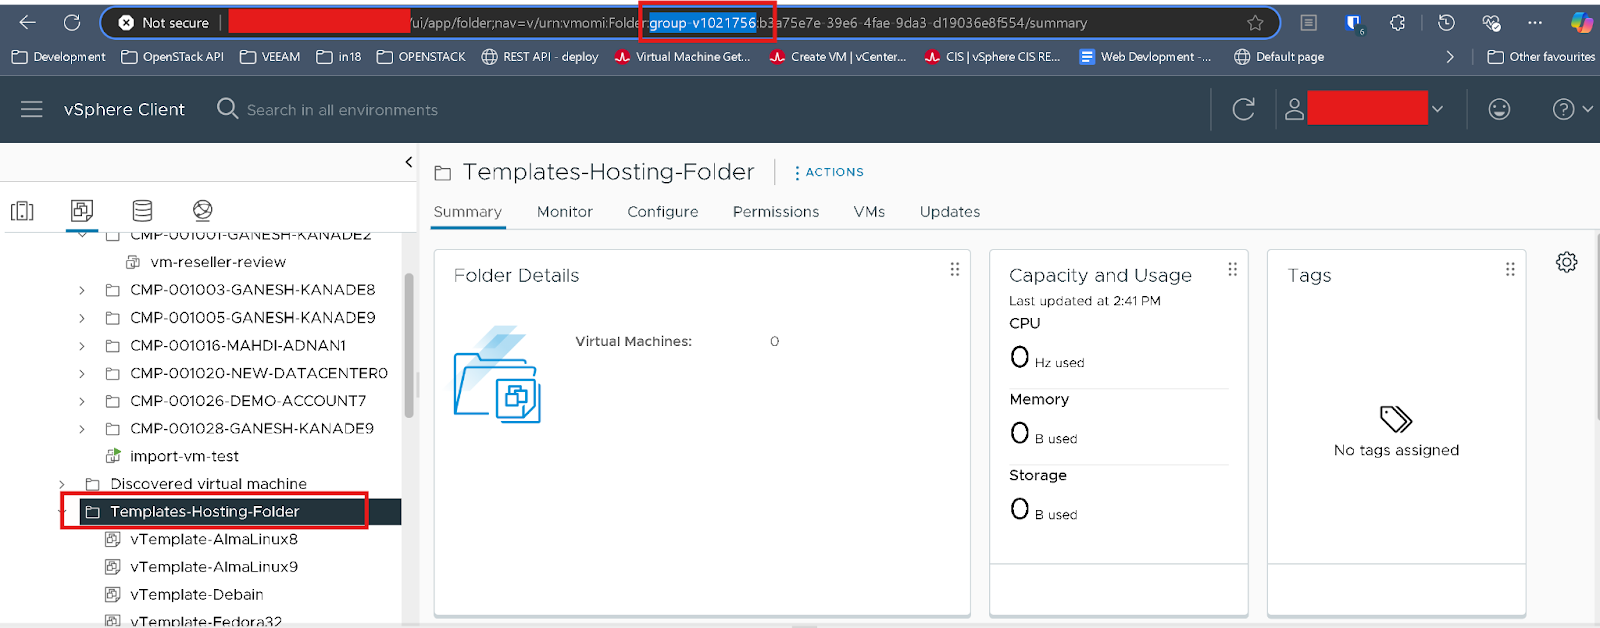The height and width of the screenshot is (628, 1600).
Task: Expand the CMP-001003-GANESH-KANADE8 folder
Action: coord(82,290)
